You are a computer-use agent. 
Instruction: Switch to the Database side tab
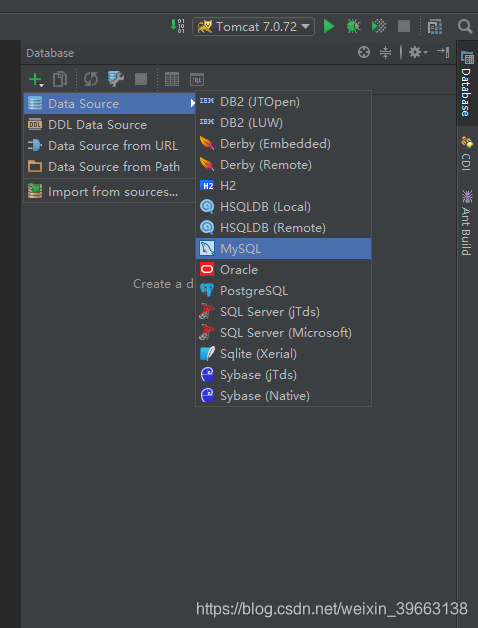467,83
